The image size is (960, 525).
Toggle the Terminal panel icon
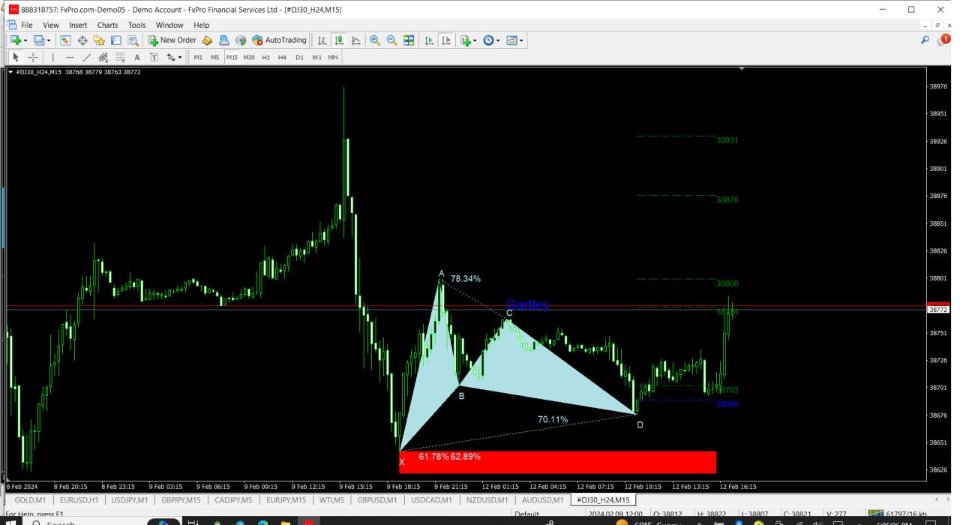[116, 40]
